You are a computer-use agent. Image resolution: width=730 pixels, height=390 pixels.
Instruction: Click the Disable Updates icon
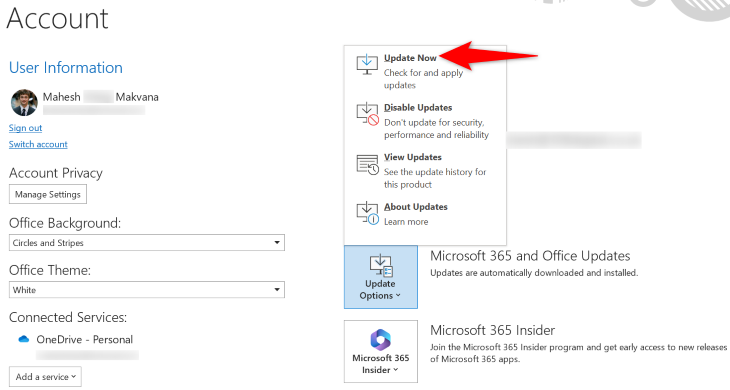point(368,114)
